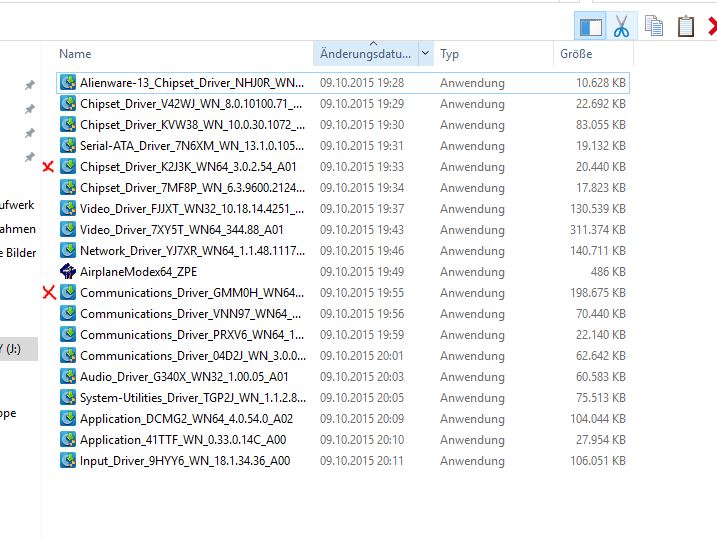Image resolution: width=717 pixels, height=540 pixels.
Task: Sort files by the Name column header
Action: click(x=75, y=54)
